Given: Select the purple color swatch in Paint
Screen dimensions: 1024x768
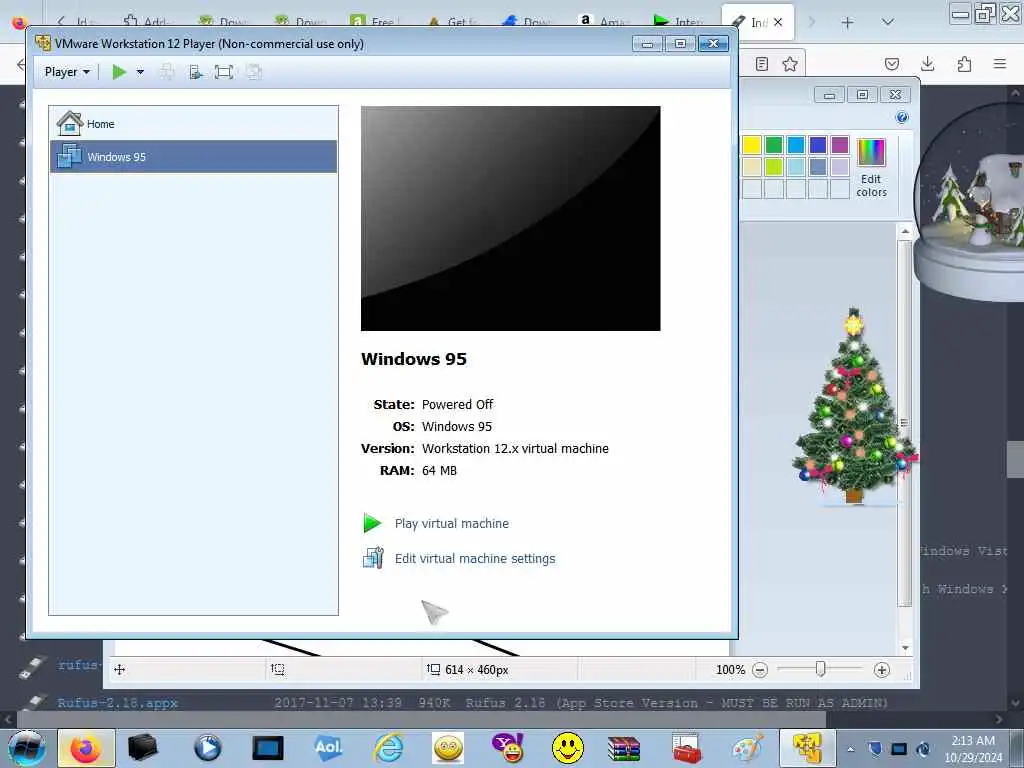Looking at the screenshot, I should tap(840, 144).
